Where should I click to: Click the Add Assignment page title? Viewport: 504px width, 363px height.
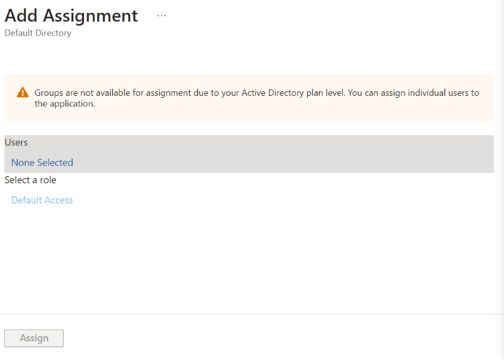point(71,16)
